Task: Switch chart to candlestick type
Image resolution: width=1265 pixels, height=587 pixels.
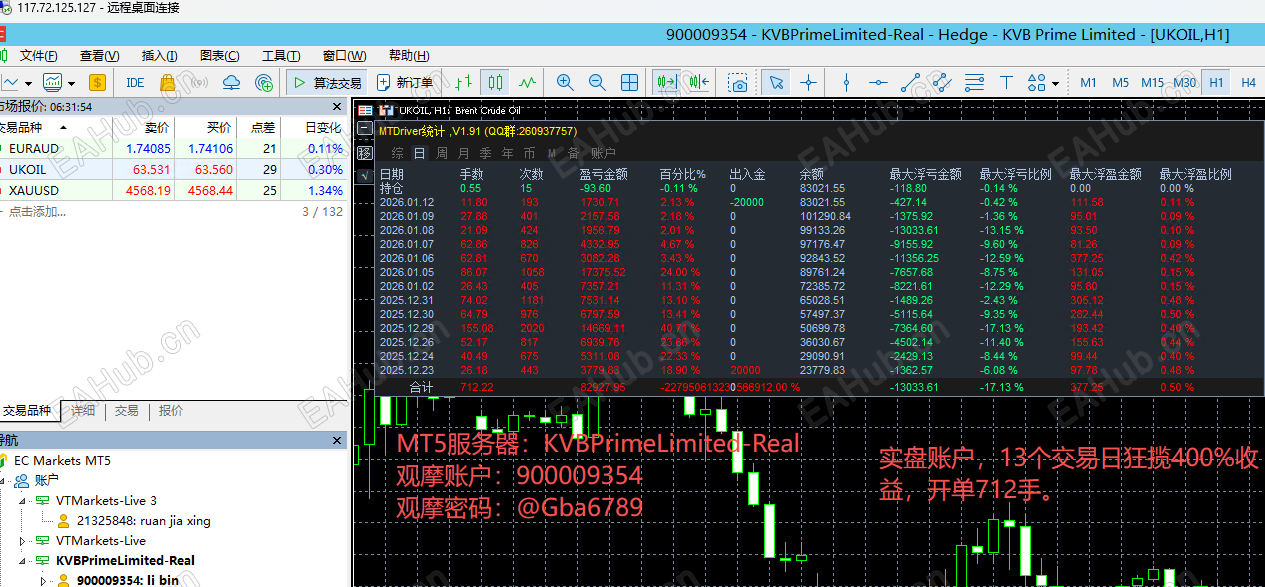Action: 495,82
